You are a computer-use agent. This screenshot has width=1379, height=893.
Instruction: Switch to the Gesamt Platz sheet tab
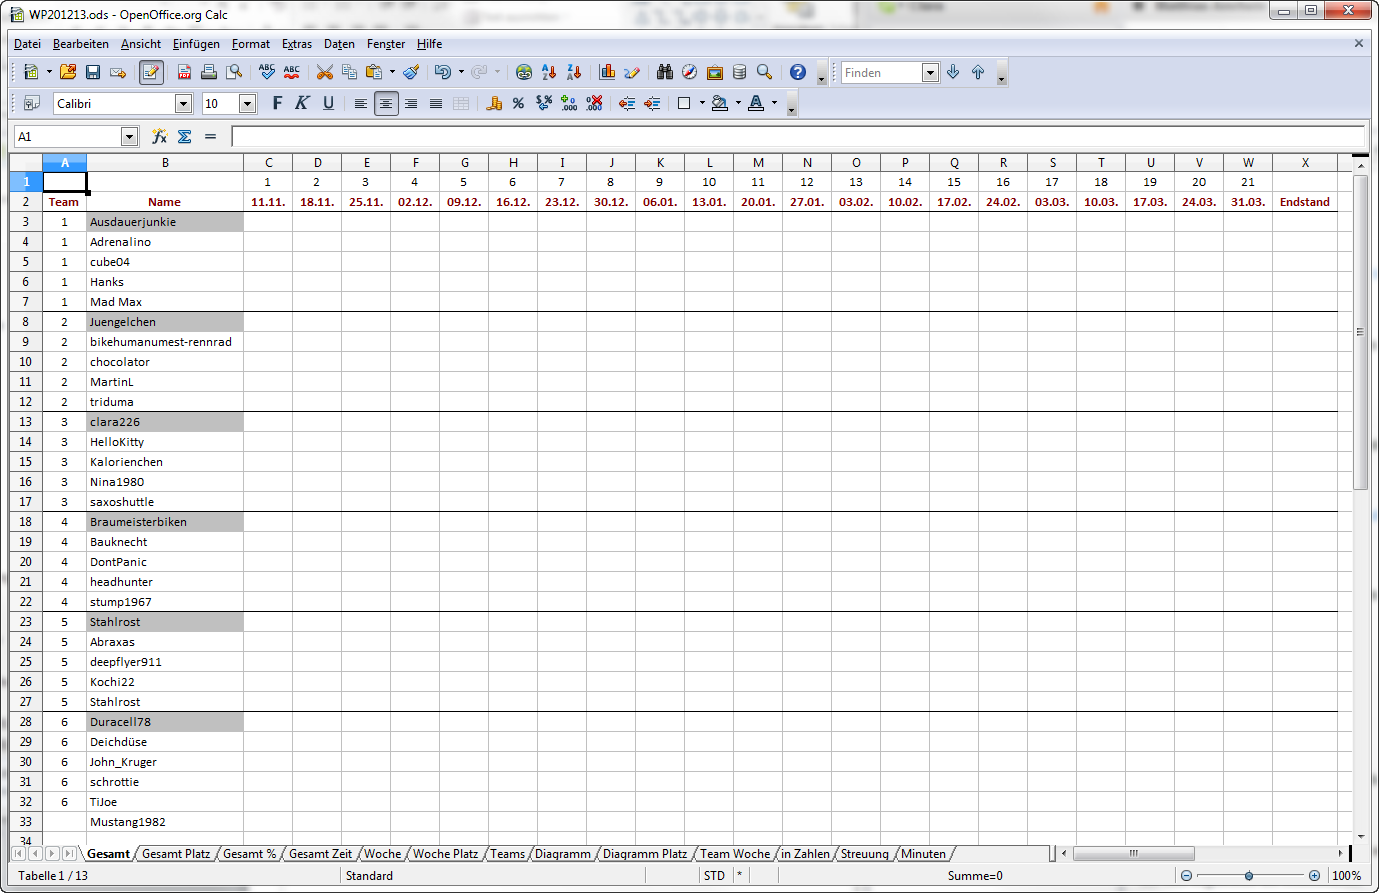tap(176, 854)
